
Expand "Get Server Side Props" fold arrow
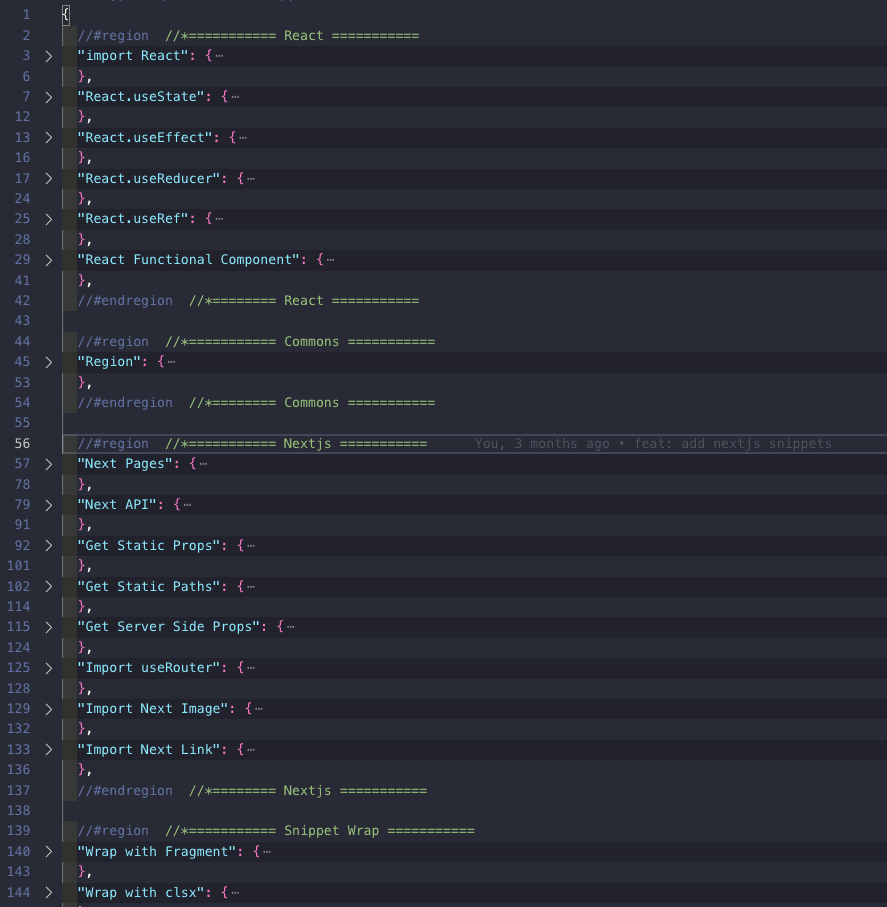pos(49,627)
